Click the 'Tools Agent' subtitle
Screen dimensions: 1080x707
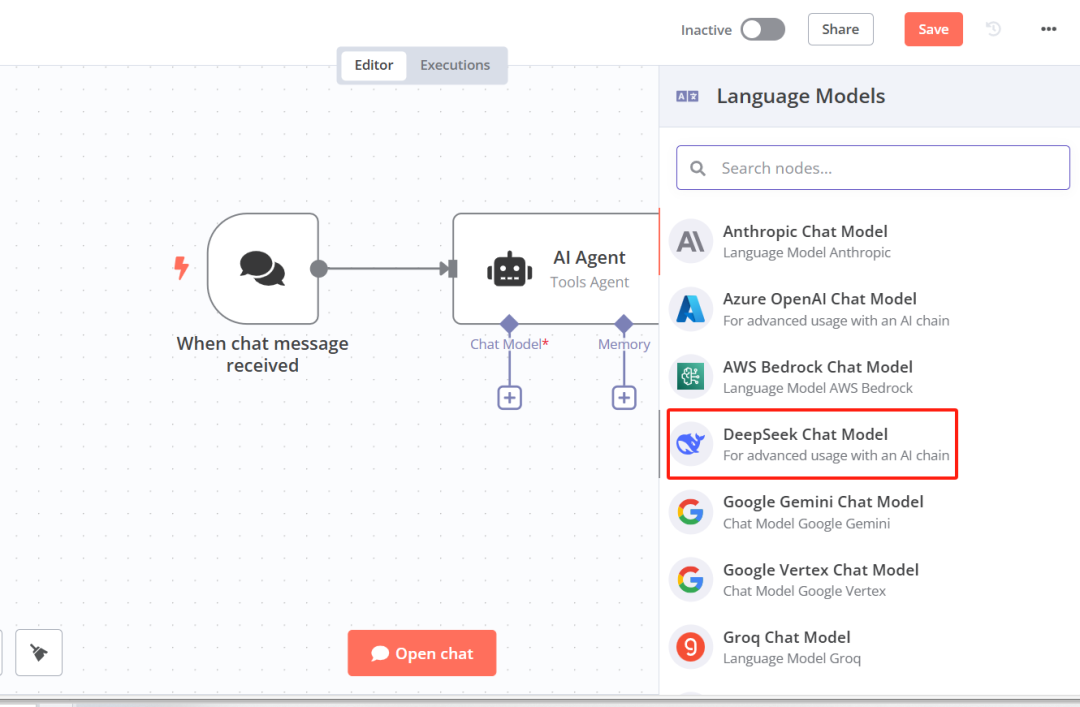pyautogui.click(x=590, y=282)
